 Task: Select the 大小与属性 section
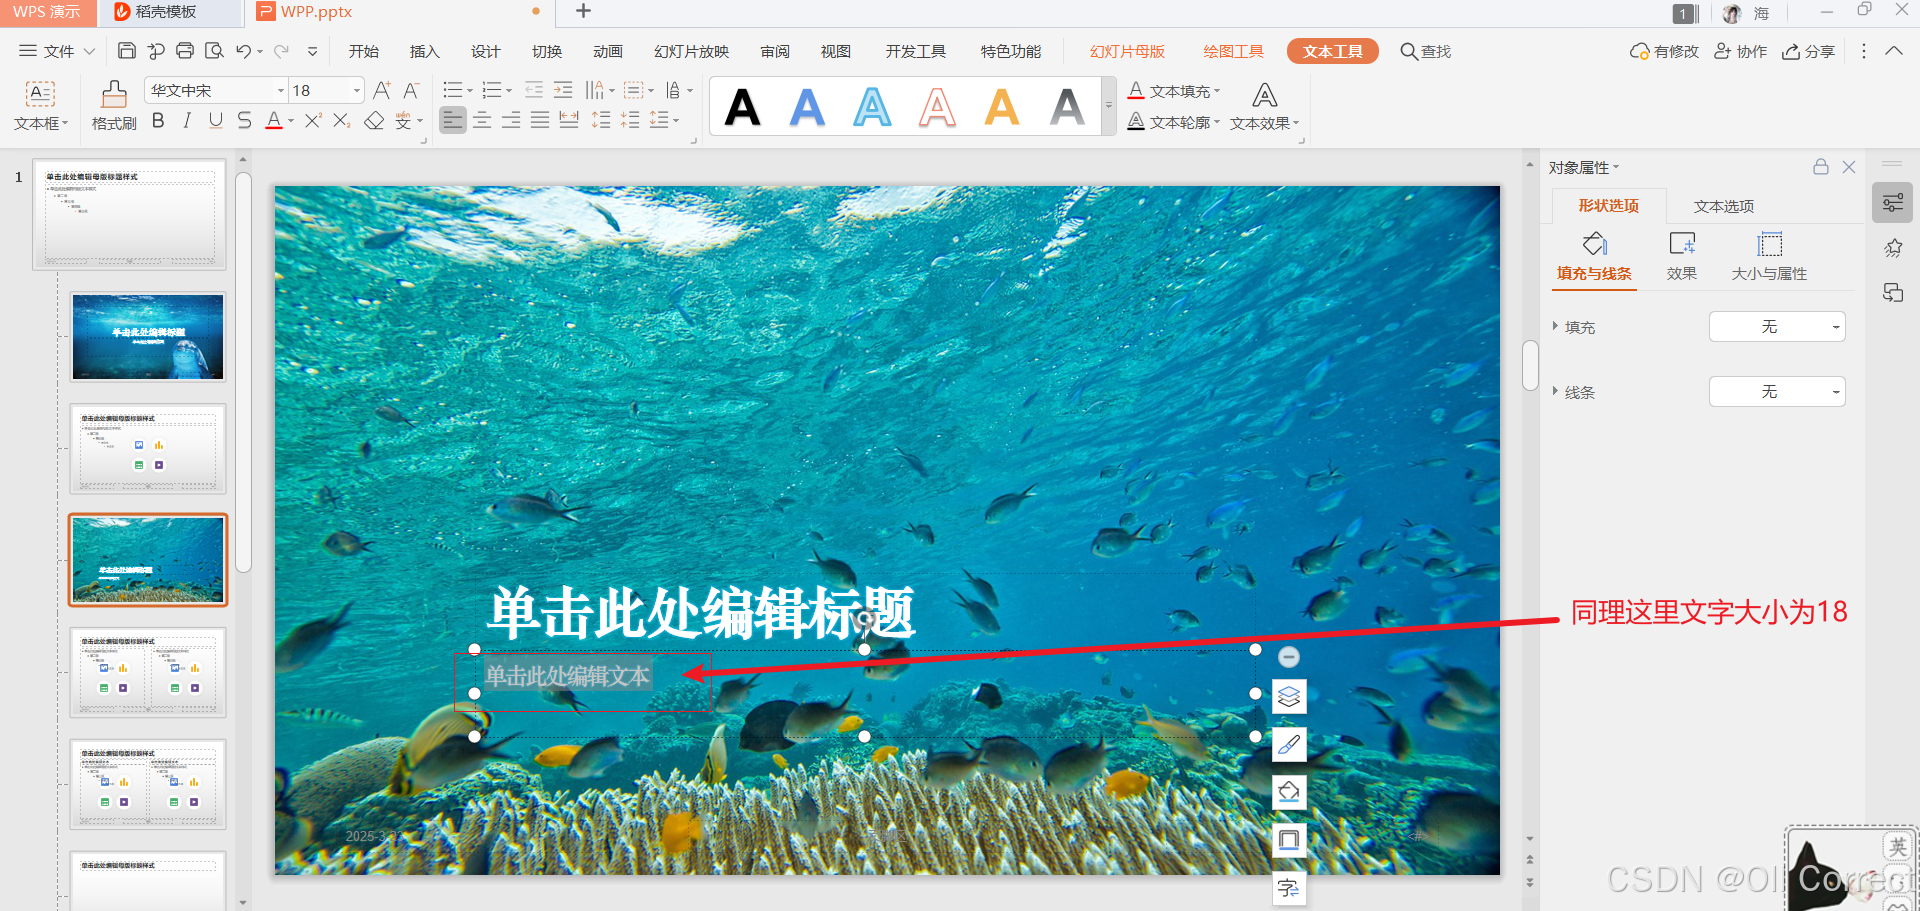1769,257
